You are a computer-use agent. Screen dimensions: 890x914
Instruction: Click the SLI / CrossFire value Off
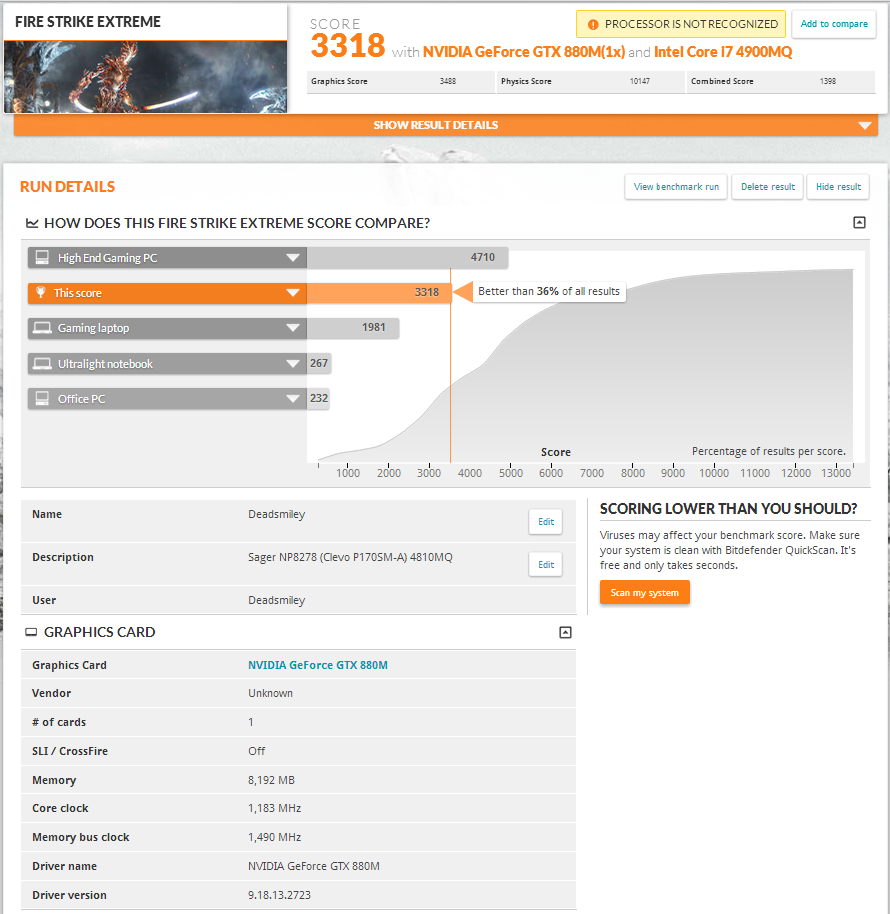click(x=256, y=751)
